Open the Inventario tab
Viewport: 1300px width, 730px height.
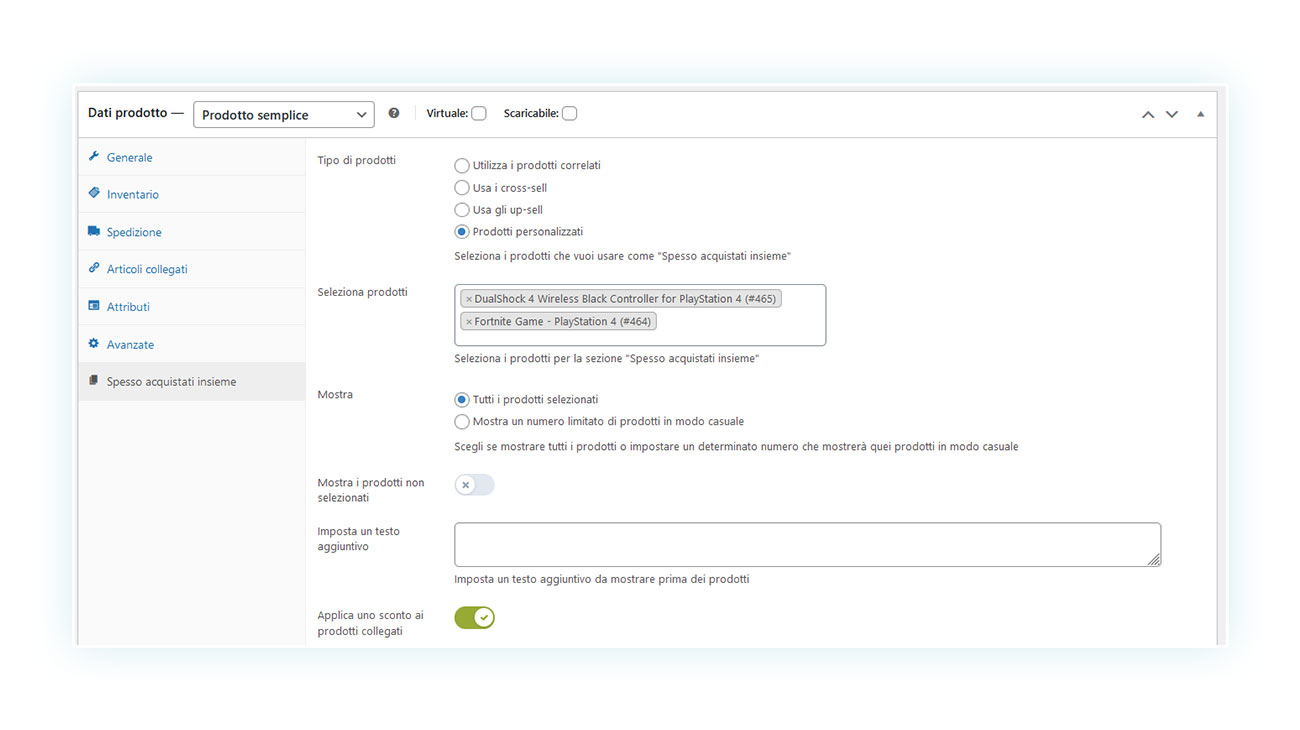pyautogui.click(x=192, y=194)
